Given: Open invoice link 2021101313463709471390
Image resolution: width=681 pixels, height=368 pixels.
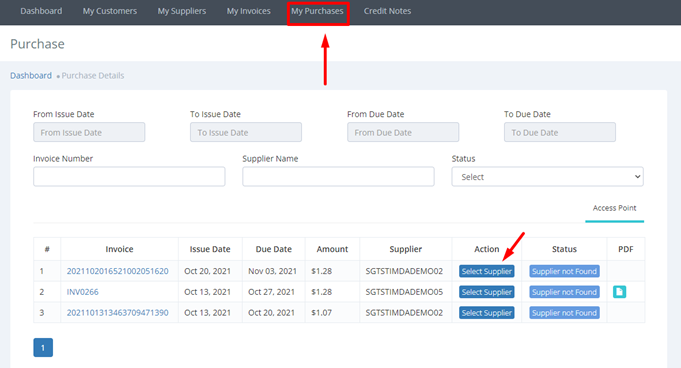Looking at the screenshot, I should (117, 313).
